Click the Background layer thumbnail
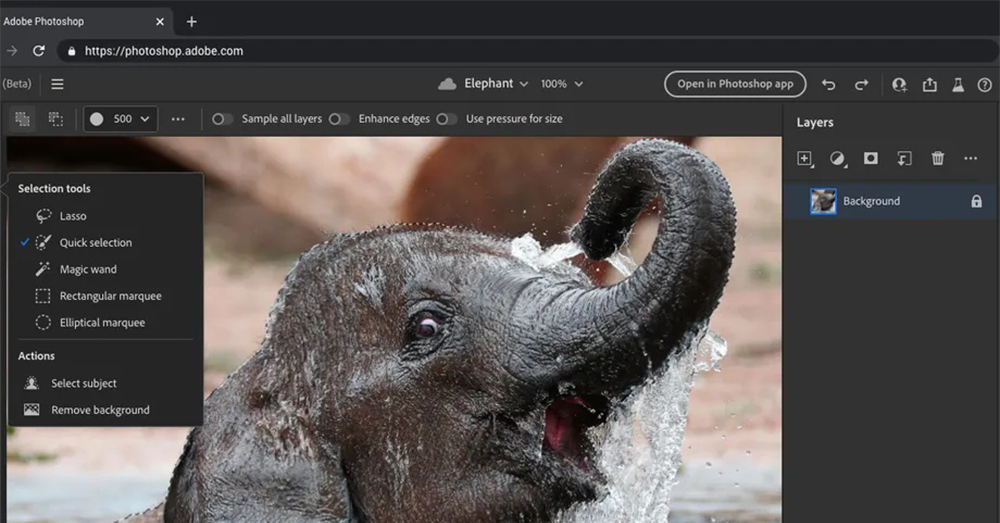Viewport: 1000px width, 523px height. (823, 202)
